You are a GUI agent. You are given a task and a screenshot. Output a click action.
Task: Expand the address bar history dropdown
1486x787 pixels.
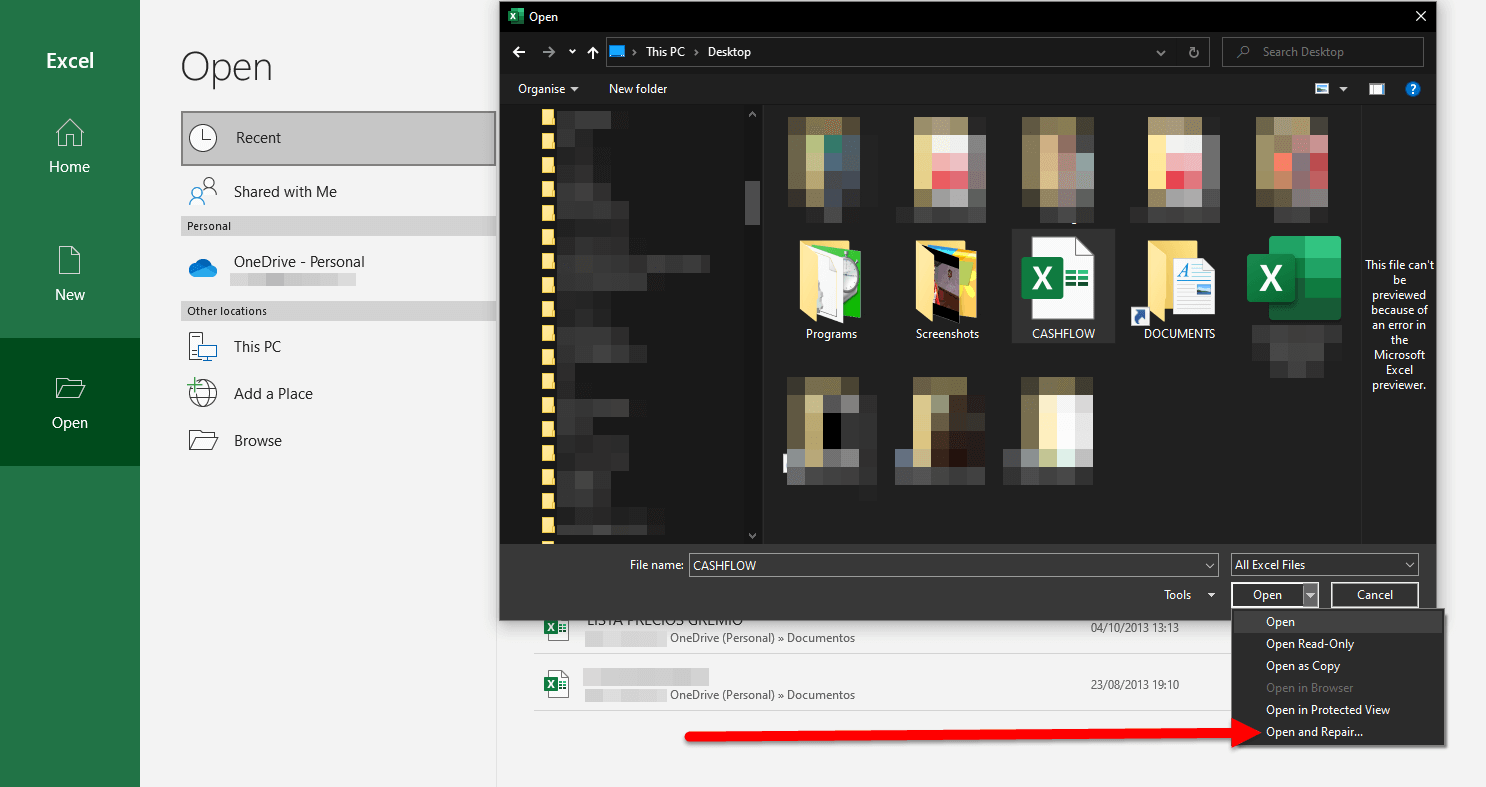point(1161,52)
